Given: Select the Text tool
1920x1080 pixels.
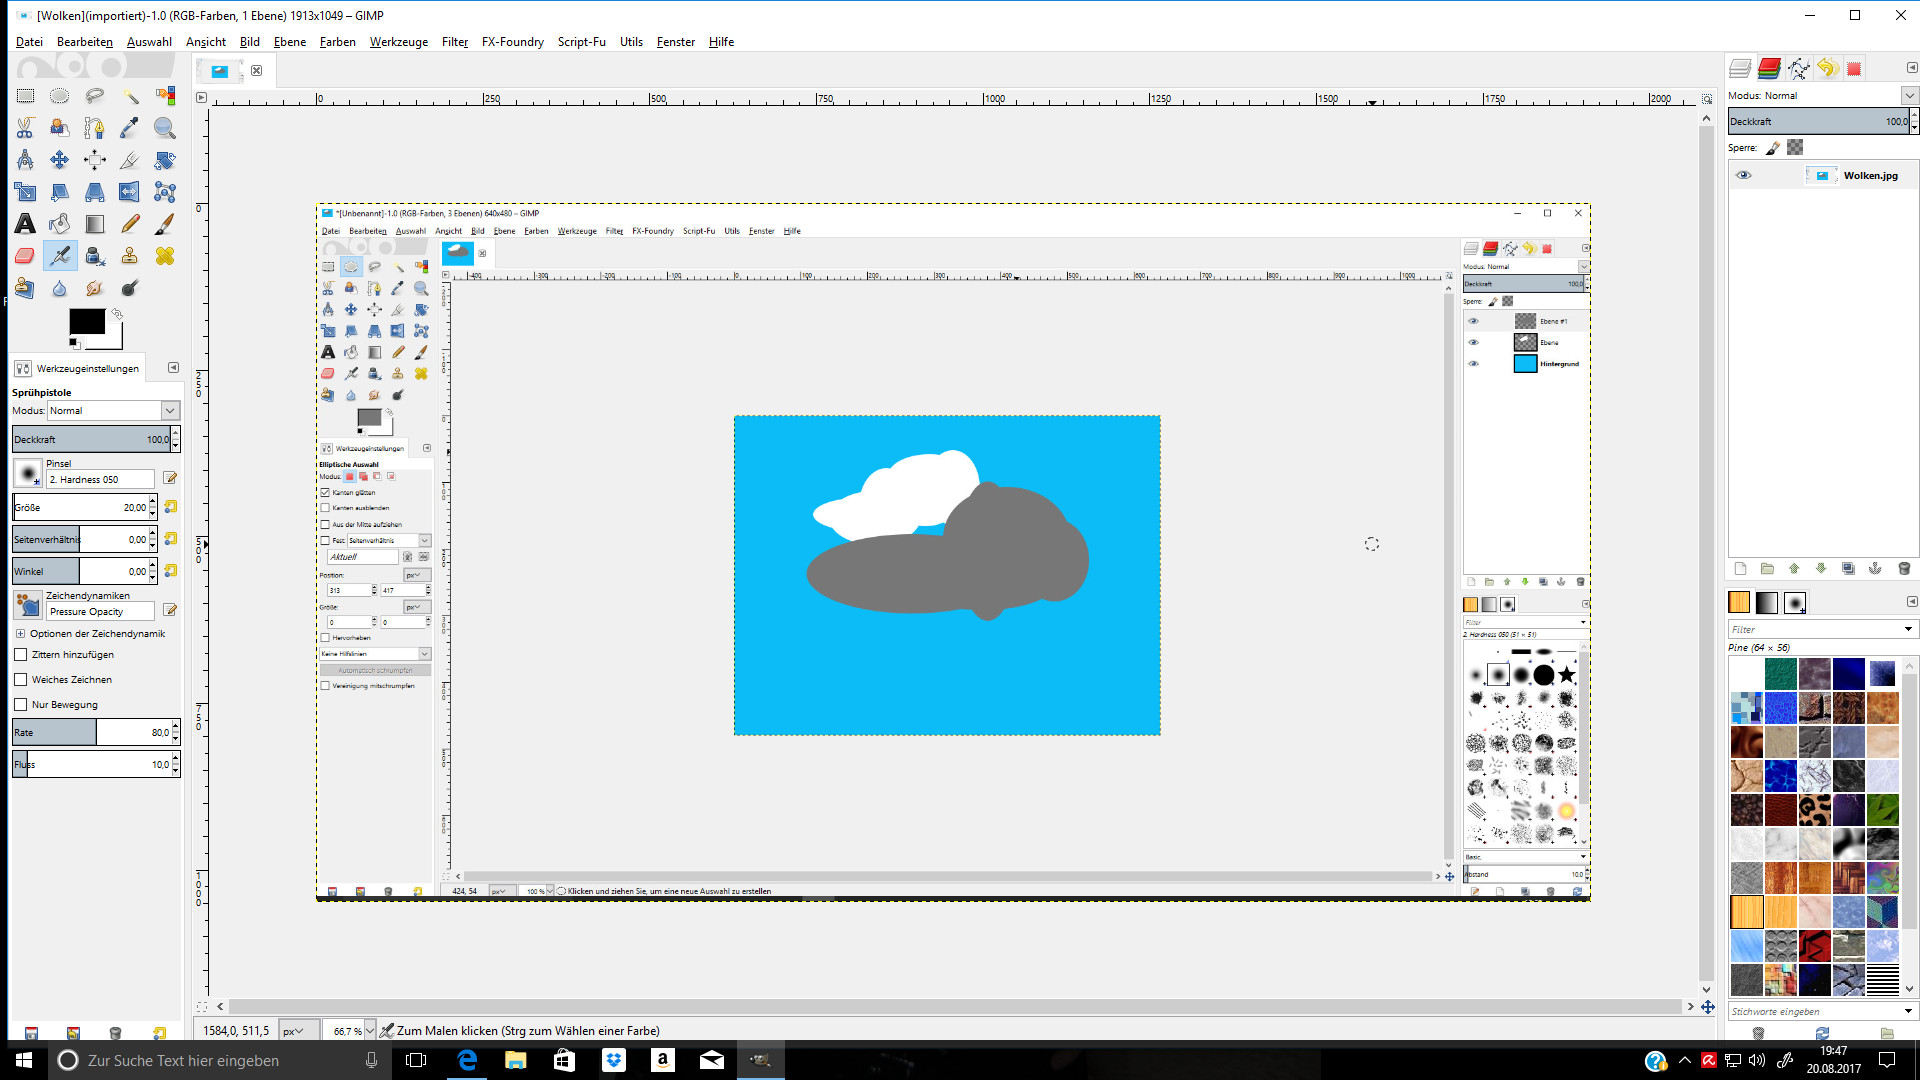Looking at the screenshot, I should [x=25, y=224].
